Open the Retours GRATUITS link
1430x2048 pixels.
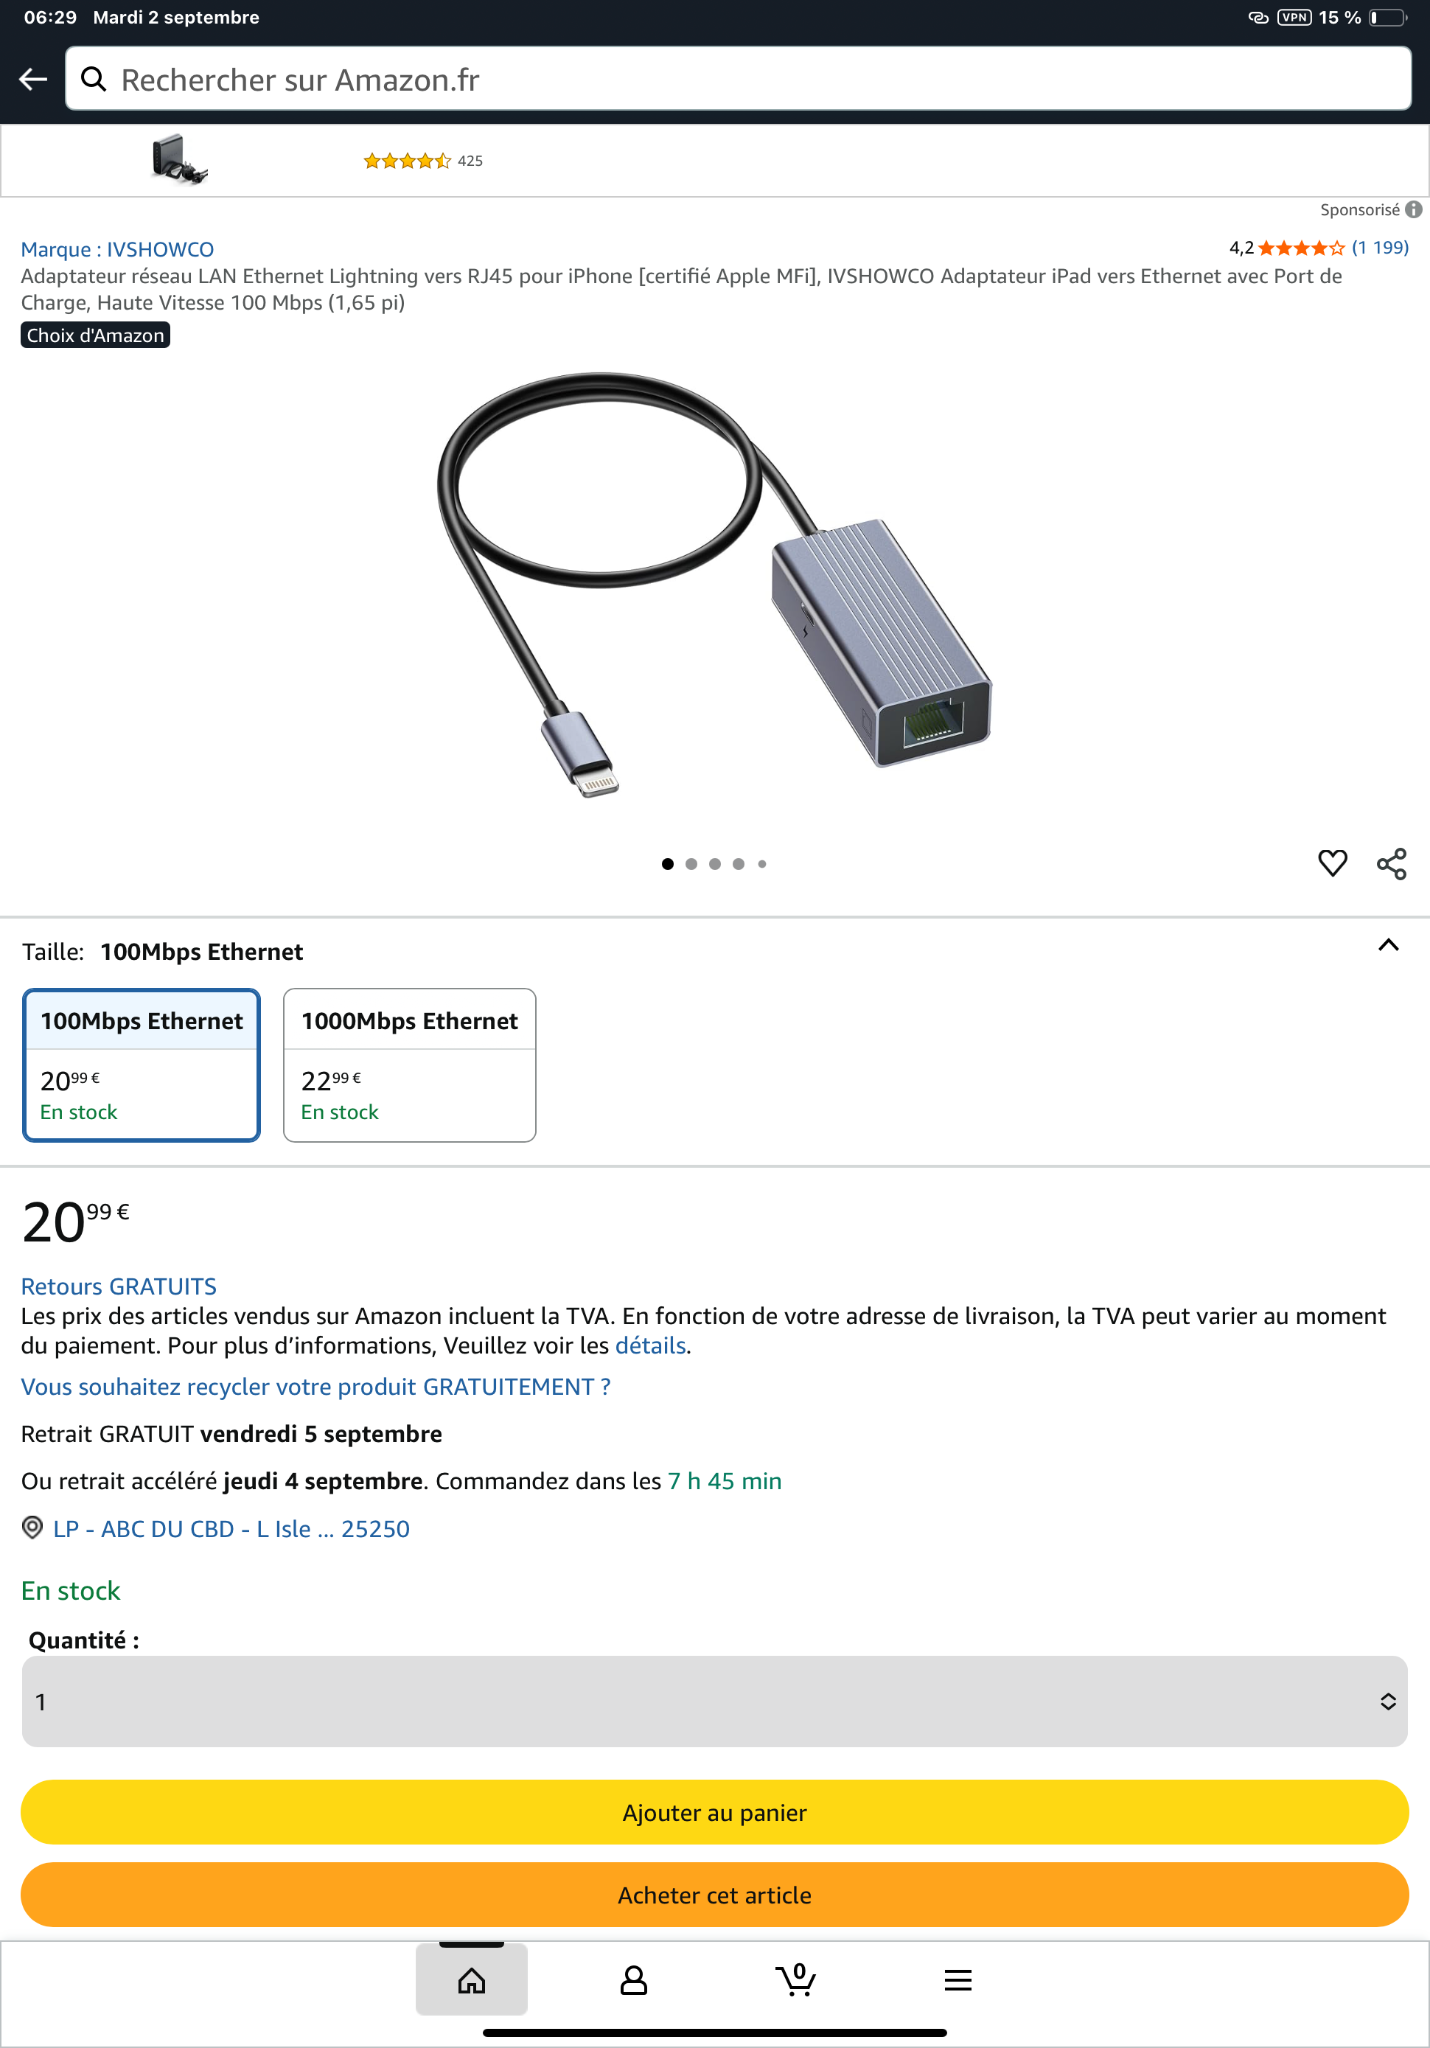[x=119, y=1287]
